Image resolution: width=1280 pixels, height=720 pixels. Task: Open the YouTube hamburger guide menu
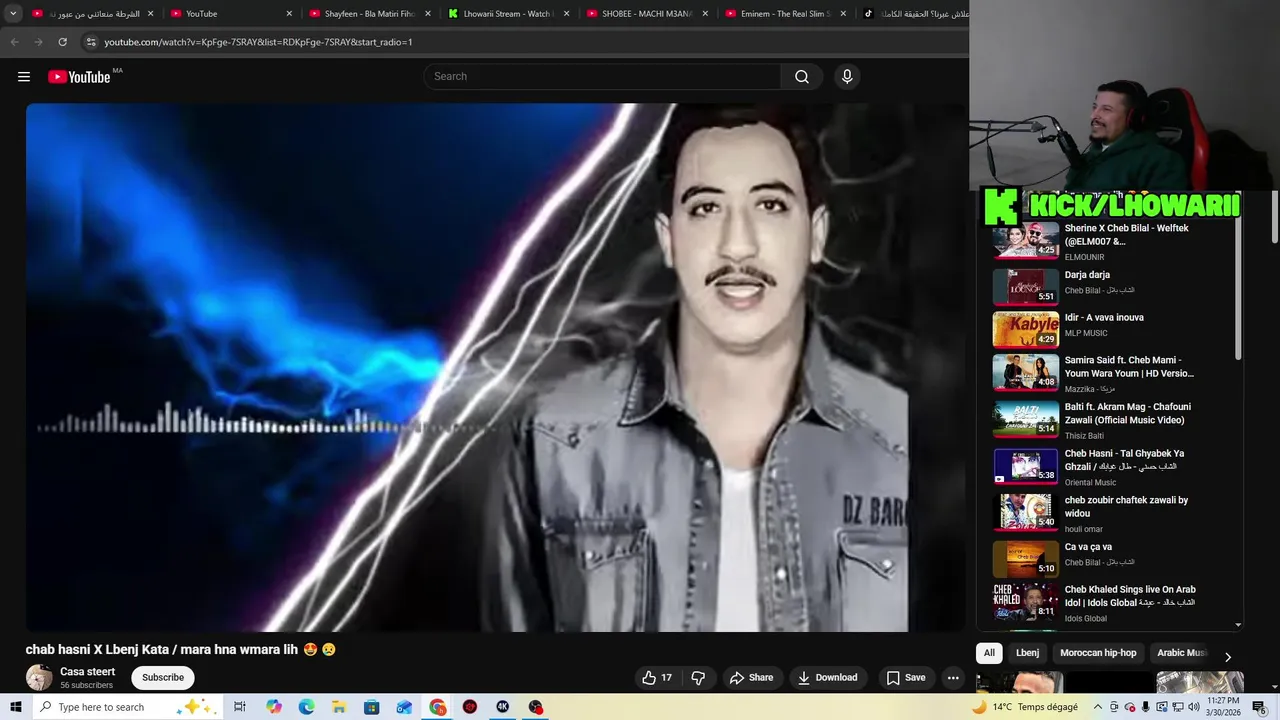point(24,77)
